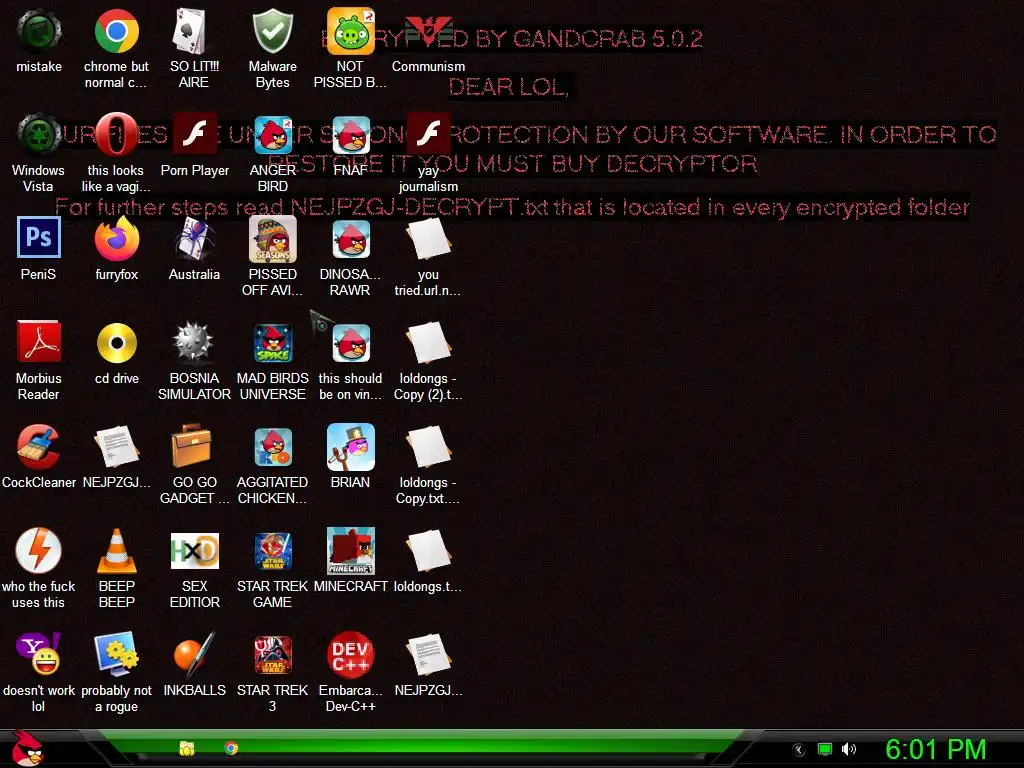Open the SEX EDITIOR HxD icon
This screenshot has height=768, width=1024.
point(194,551)
